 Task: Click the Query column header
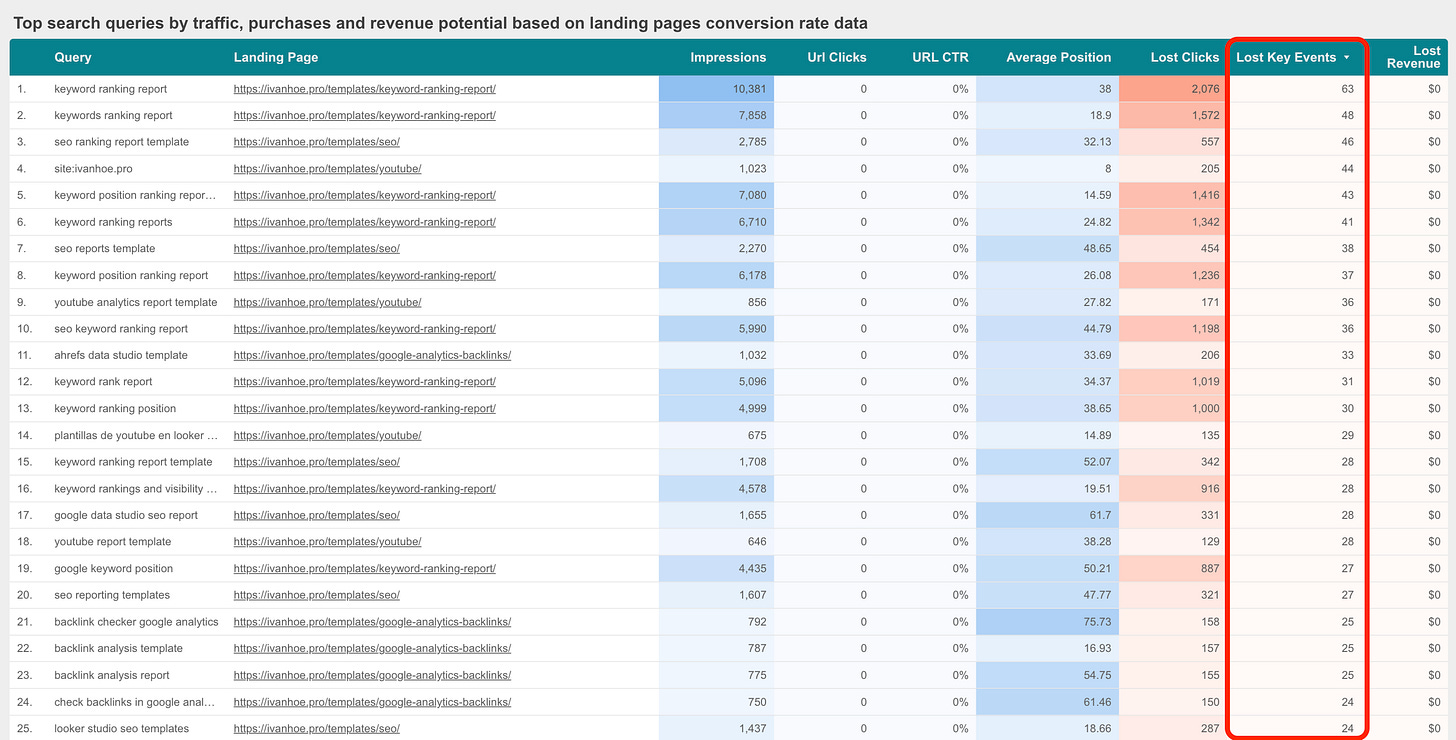(70, 57)
